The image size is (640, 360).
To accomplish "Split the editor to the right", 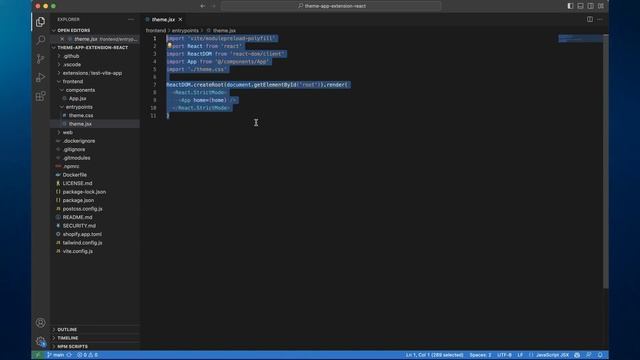I will pos(590,19).
